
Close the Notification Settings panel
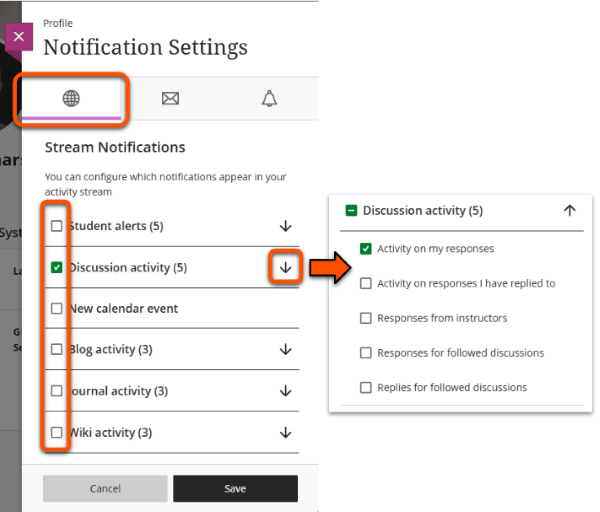click(19, 39)
